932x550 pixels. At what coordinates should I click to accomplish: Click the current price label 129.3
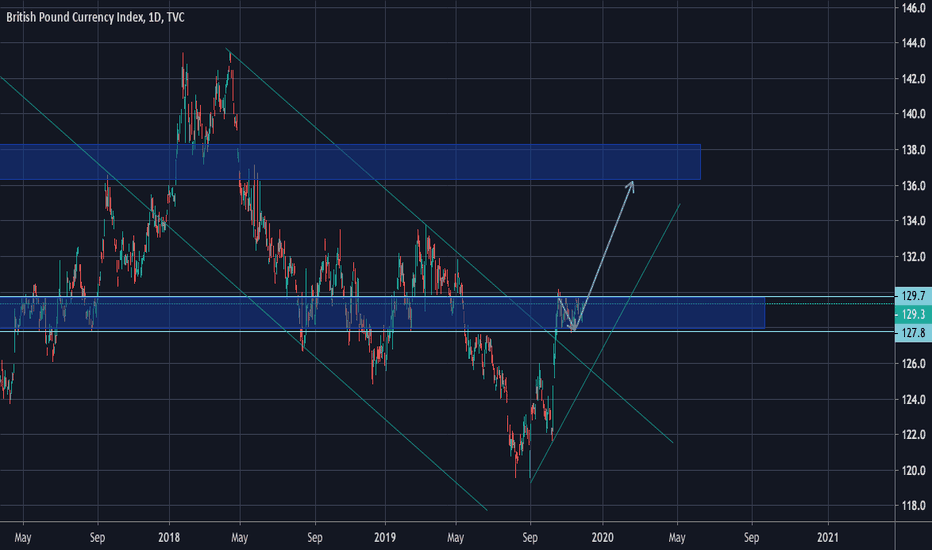coord(913,314)
